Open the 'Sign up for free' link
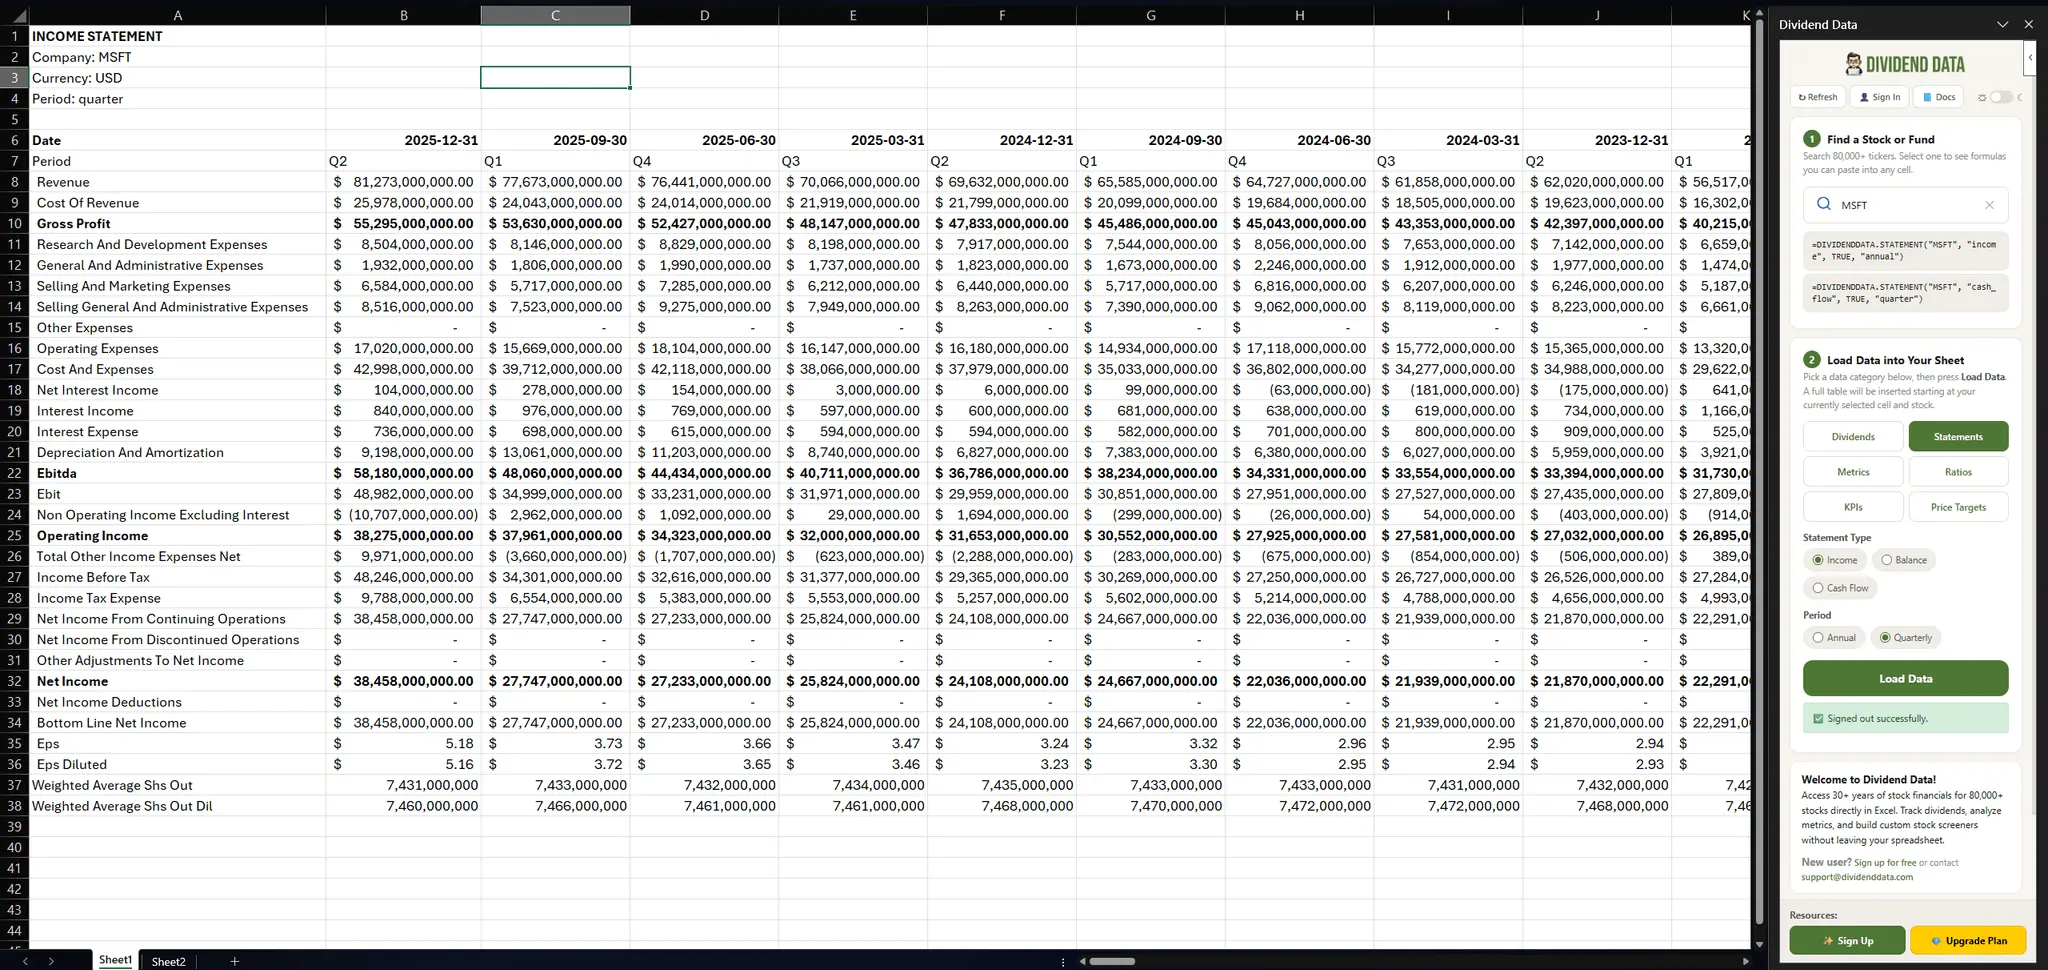2048x970 pixels. (x=1885, y=862)
